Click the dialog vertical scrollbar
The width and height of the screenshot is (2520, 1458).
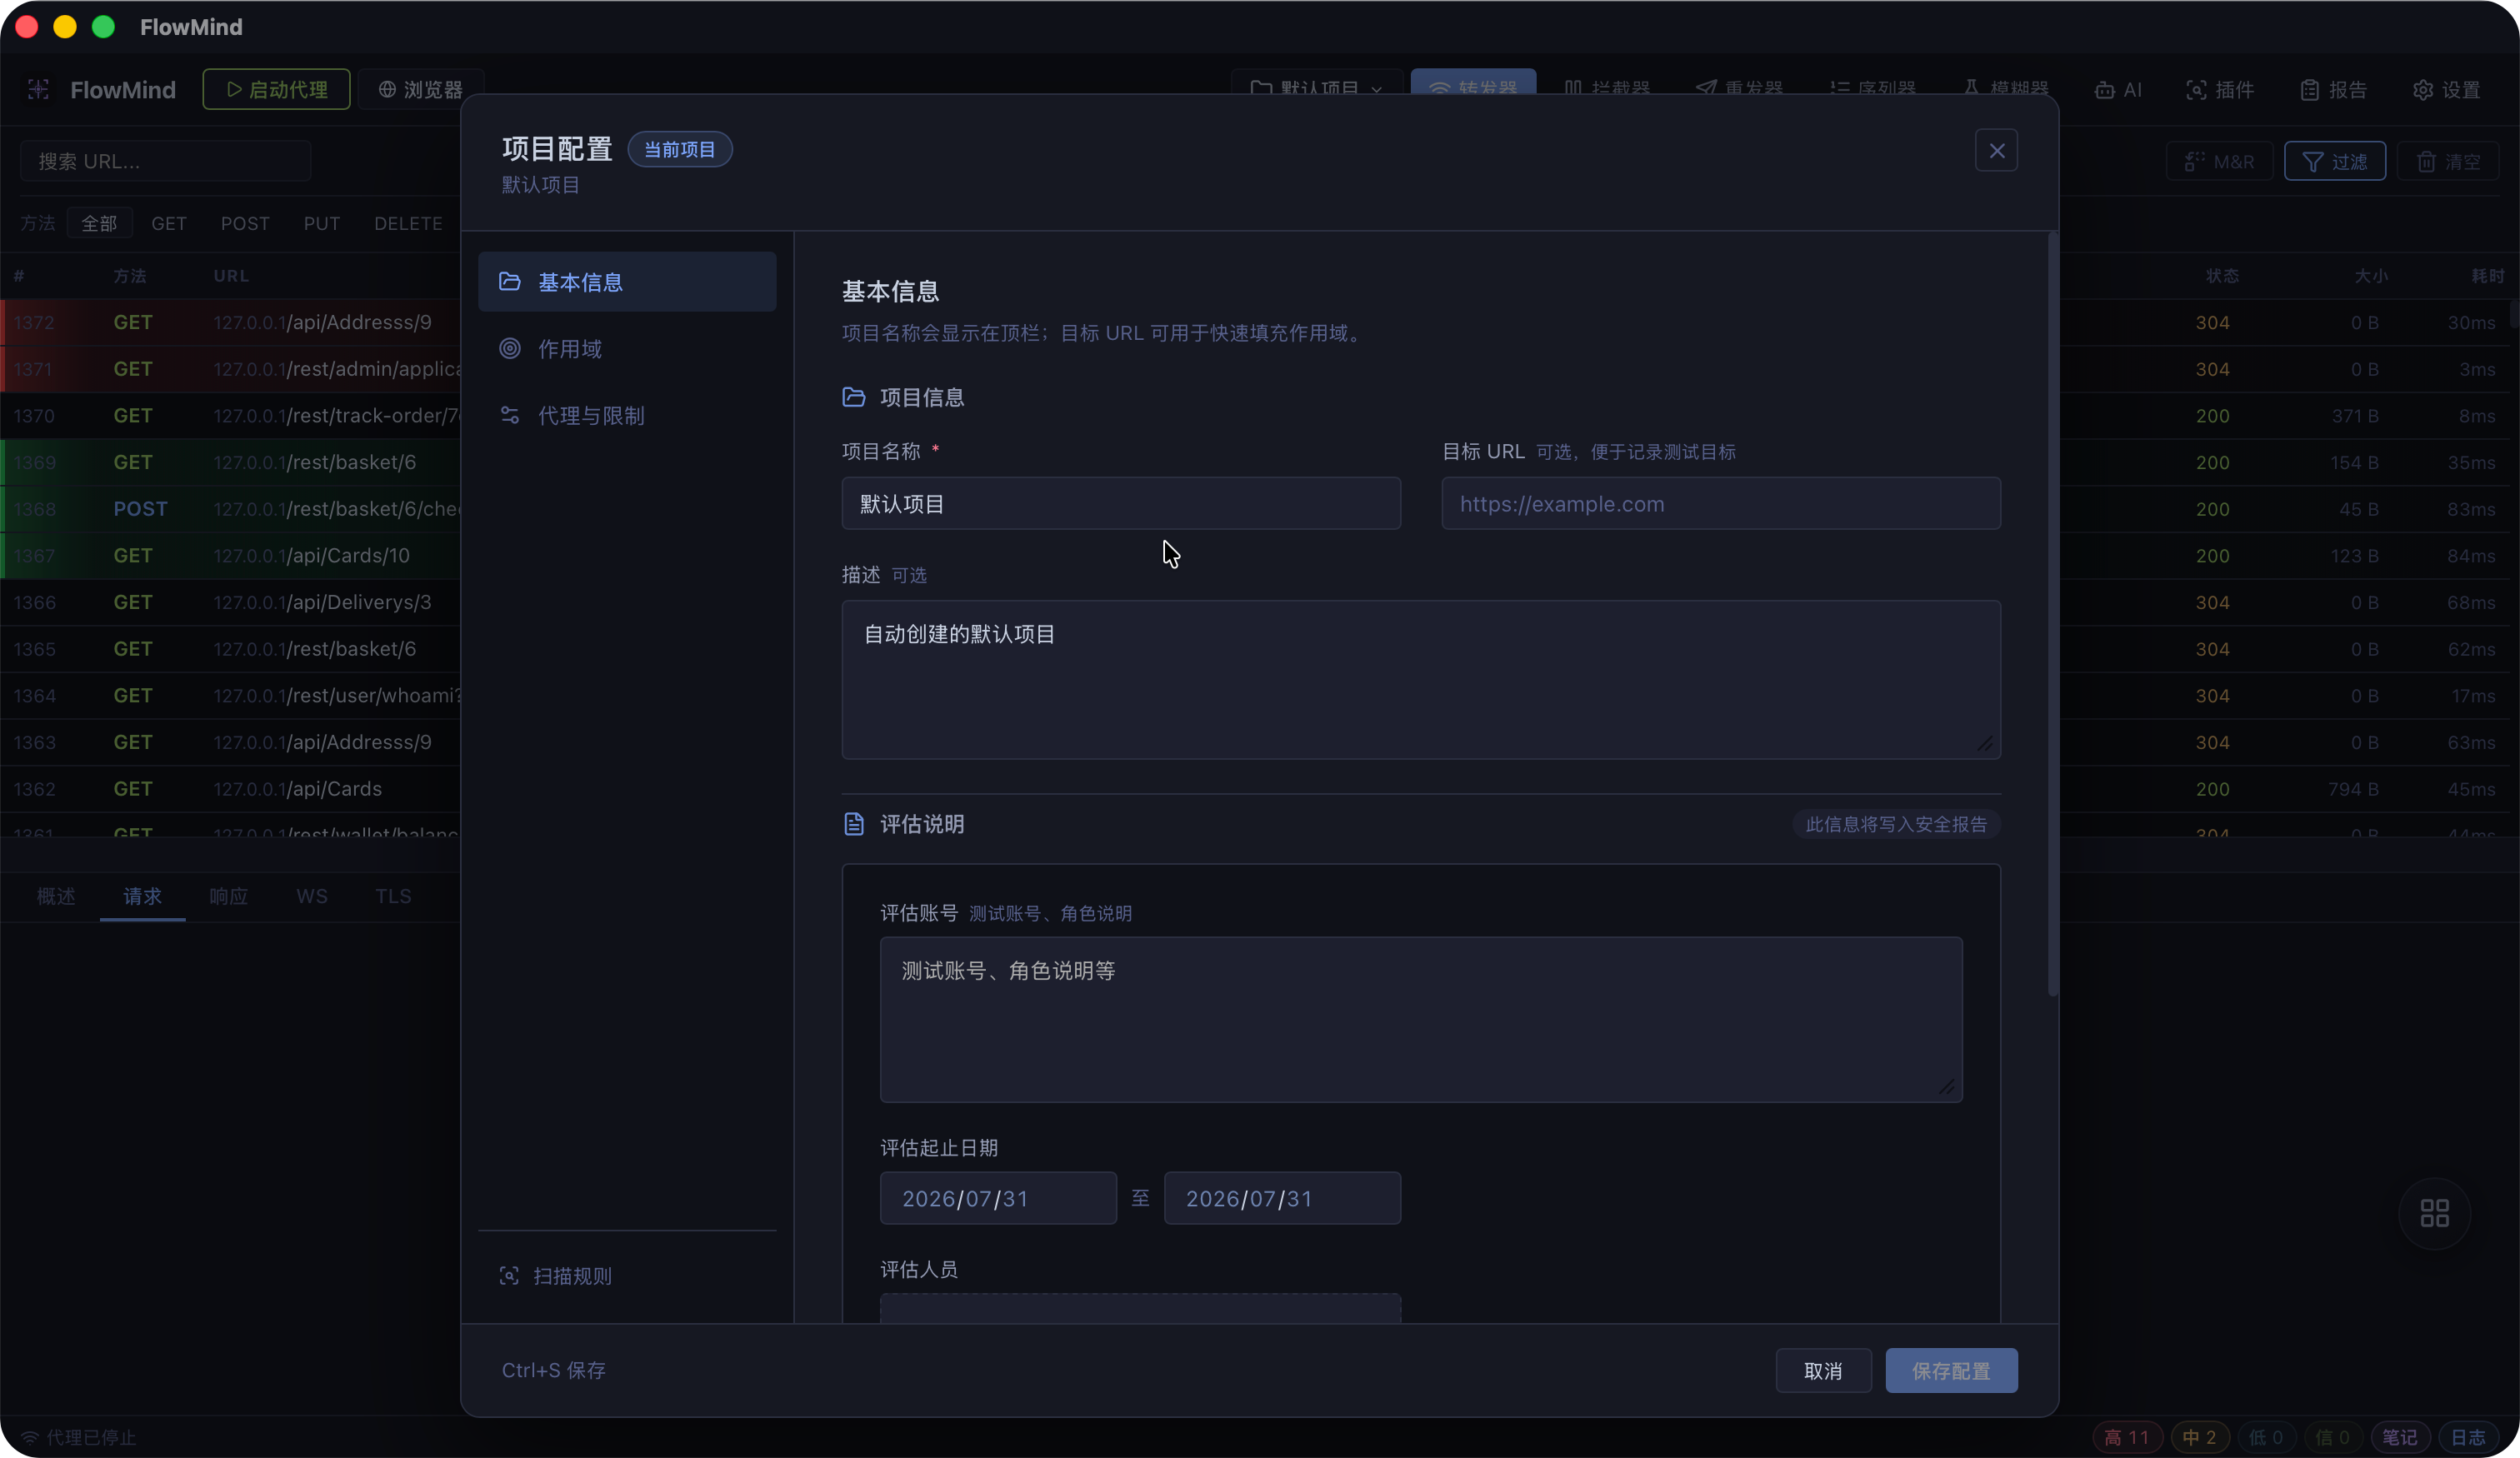tap(2052, 615)
